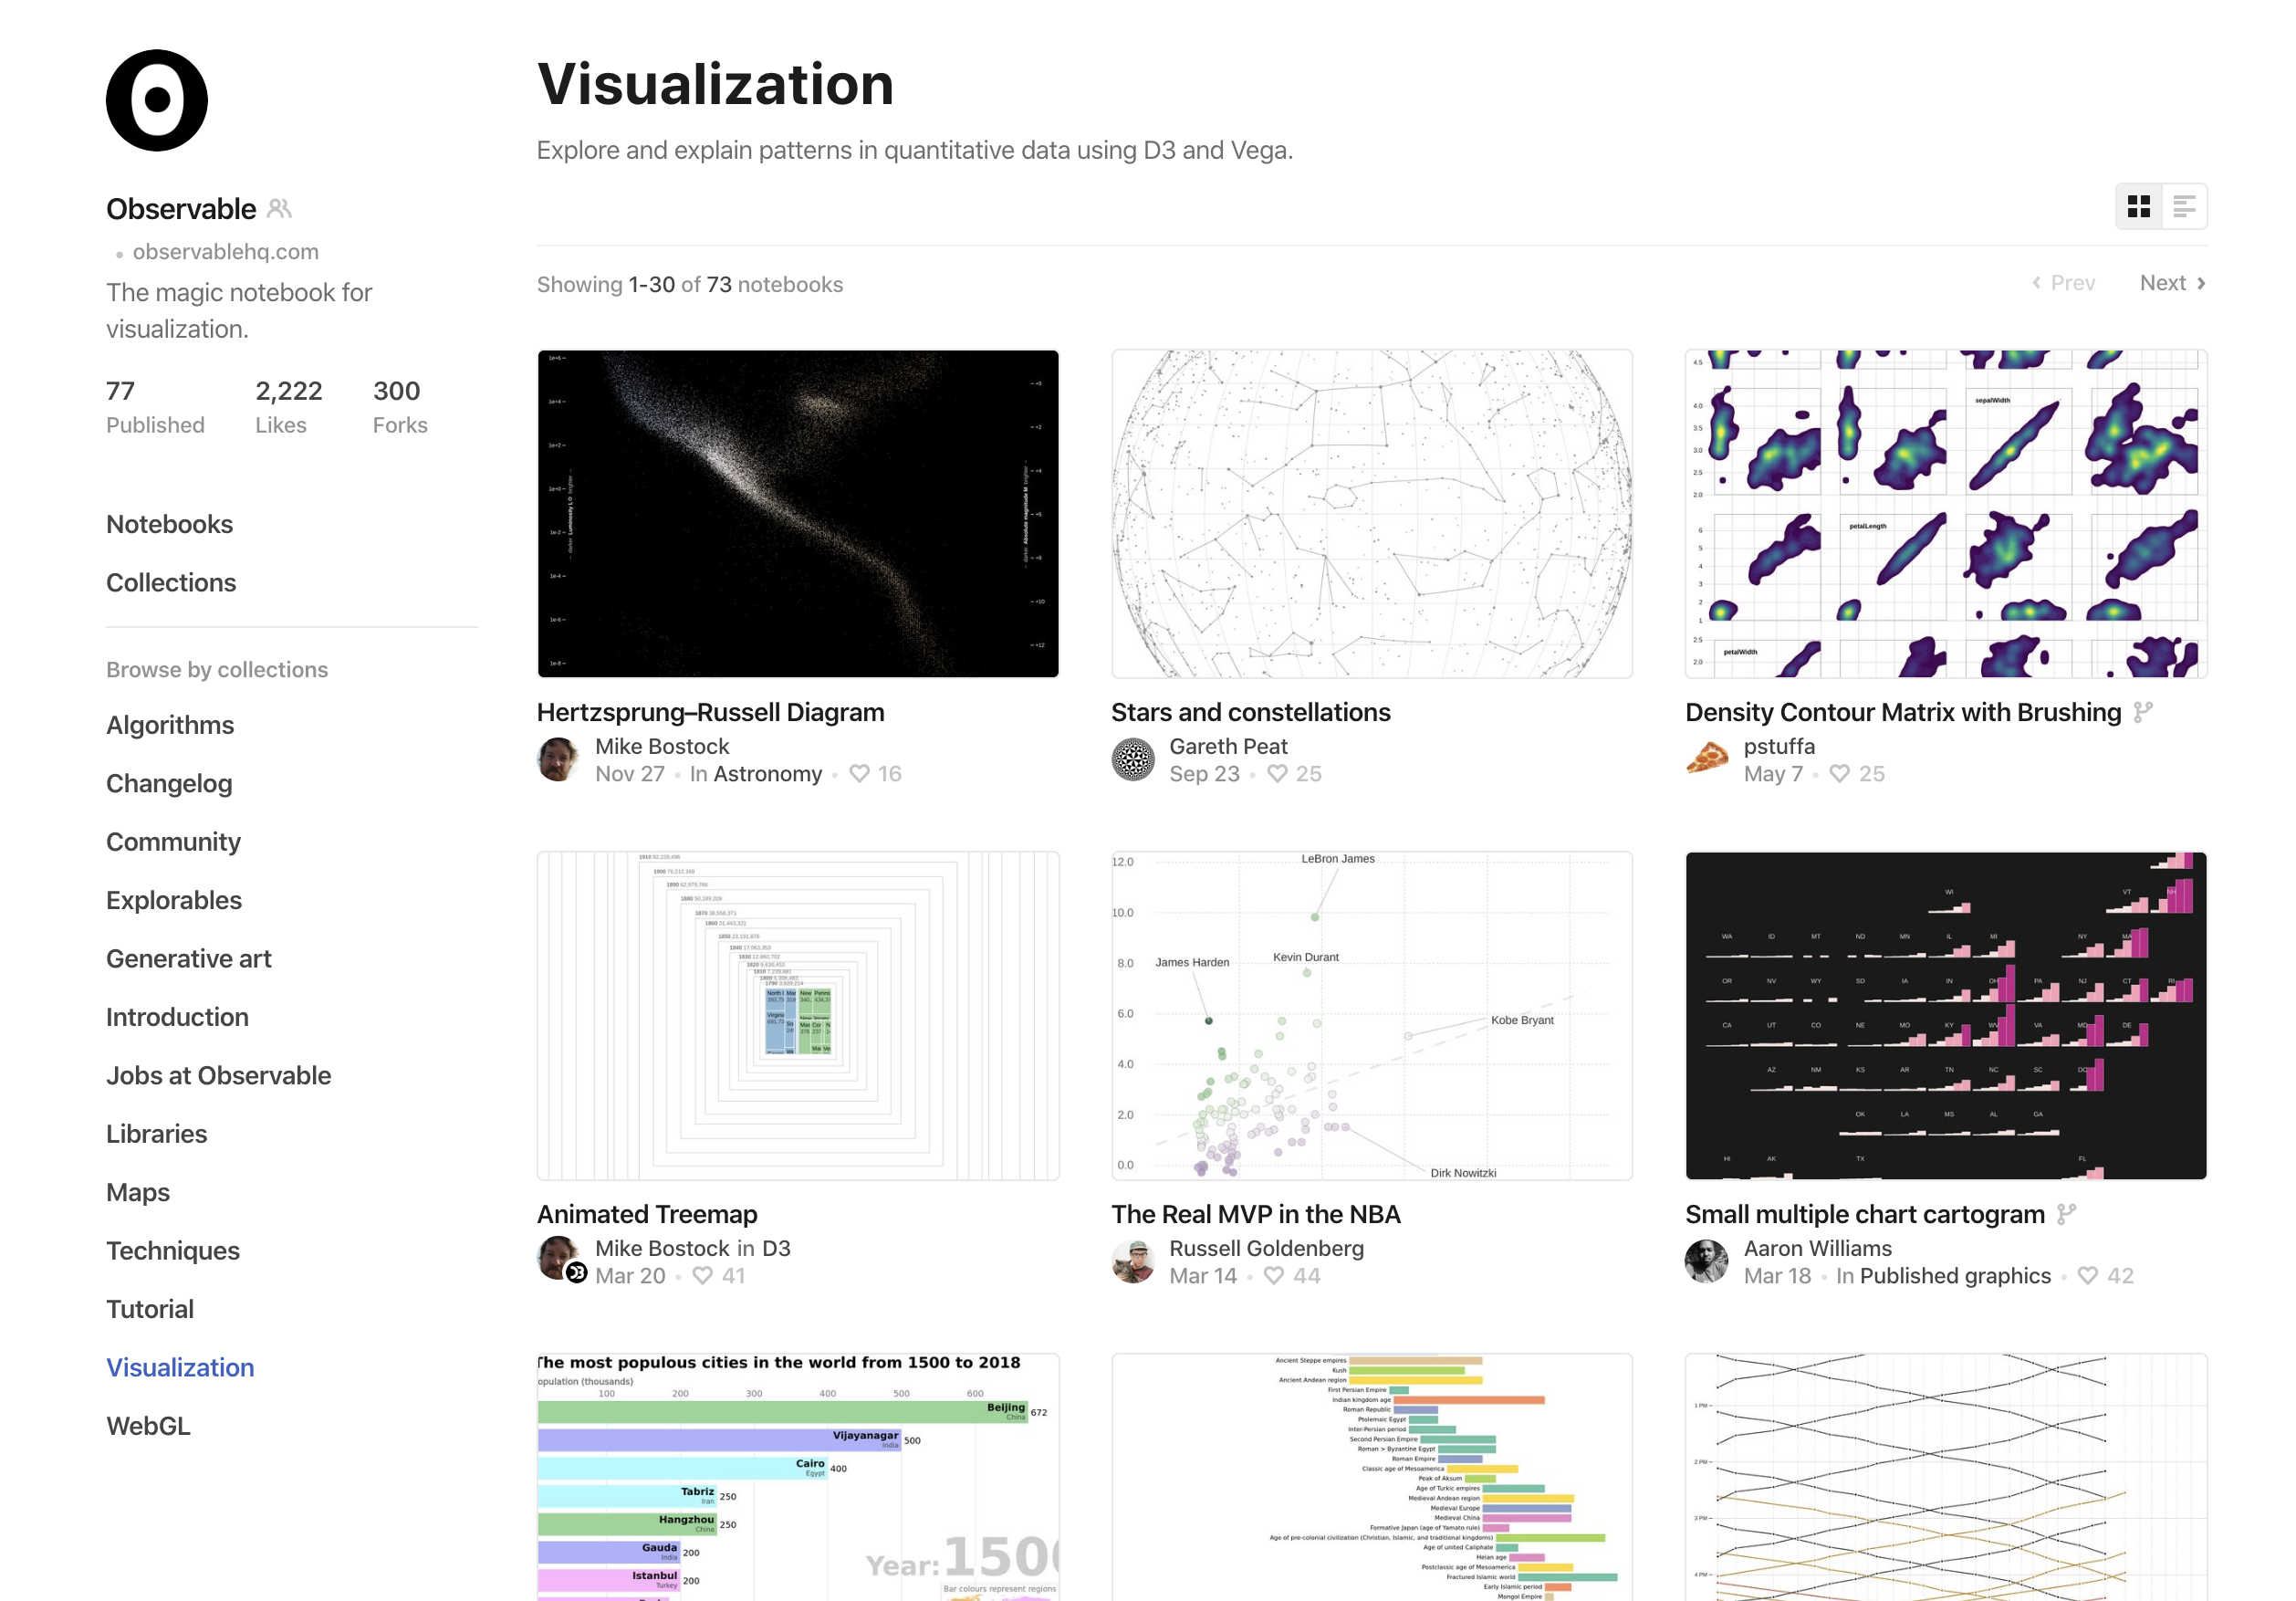Click fork icon beside Small multiple chart cartogram
The image size is (2296, 1601).
2066,1214
